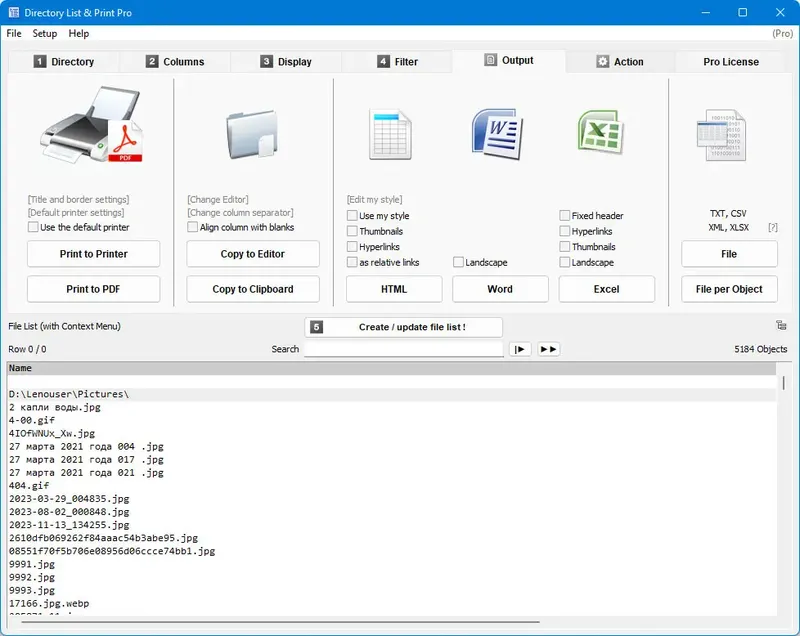Click the HTML table icon

point(390,135)
